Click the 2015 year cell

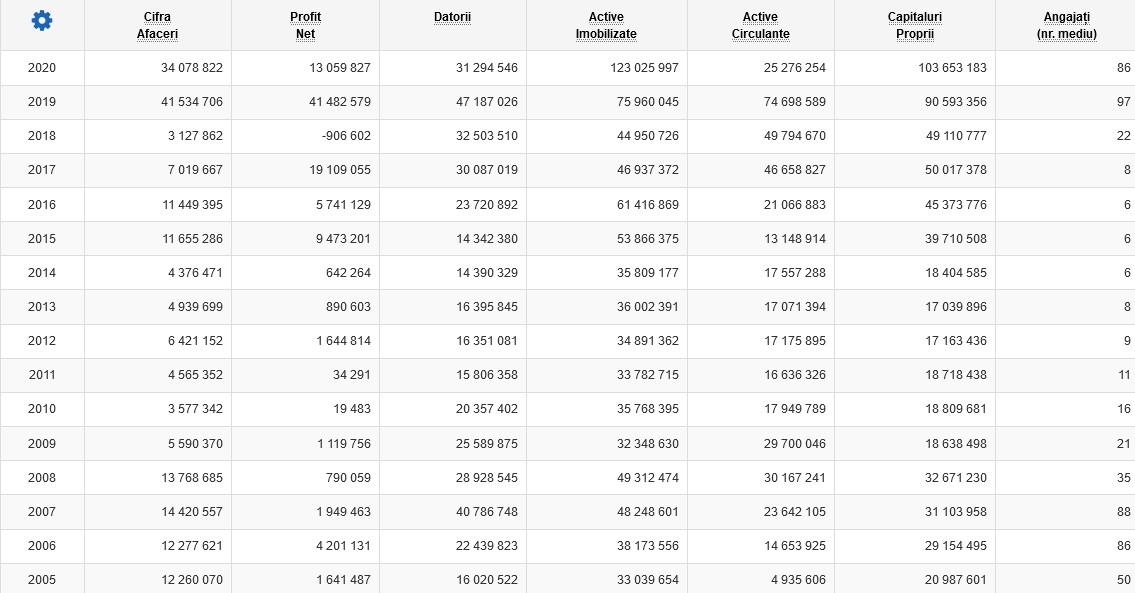pyautogui.click(x=42, y=238)
